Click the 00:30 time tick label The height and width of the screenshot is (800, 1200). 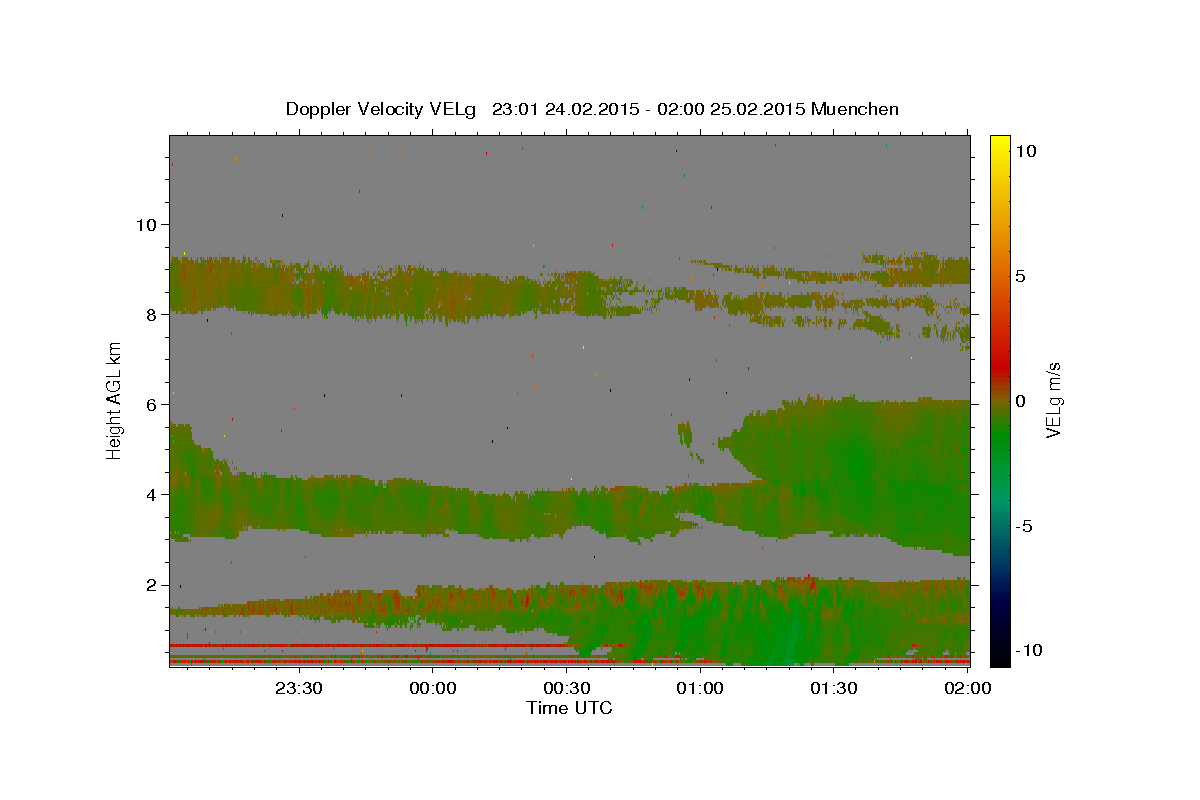coord(567,688)
